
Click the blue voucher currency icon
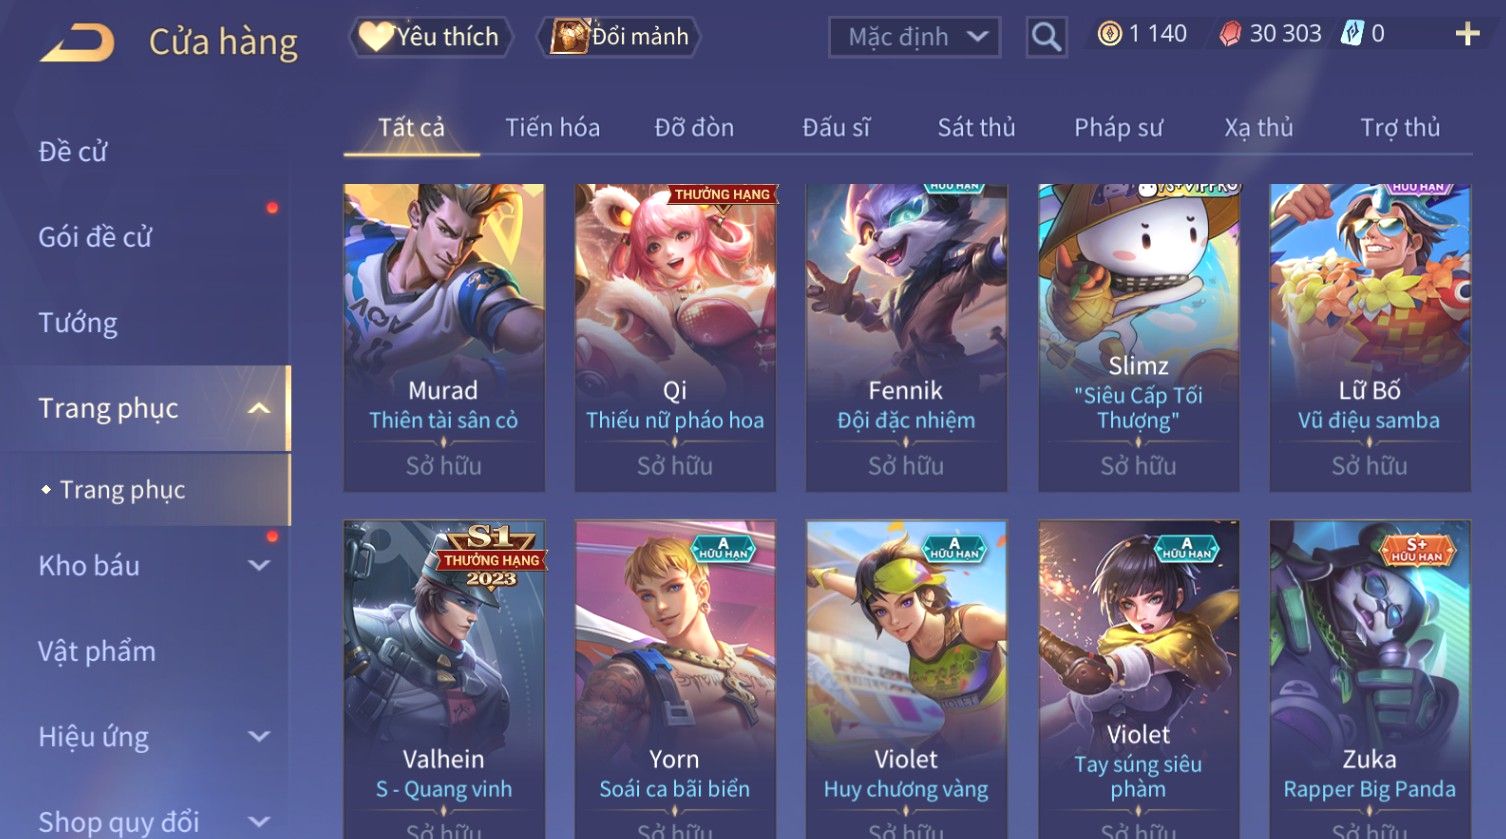(x=1351, y=34)
